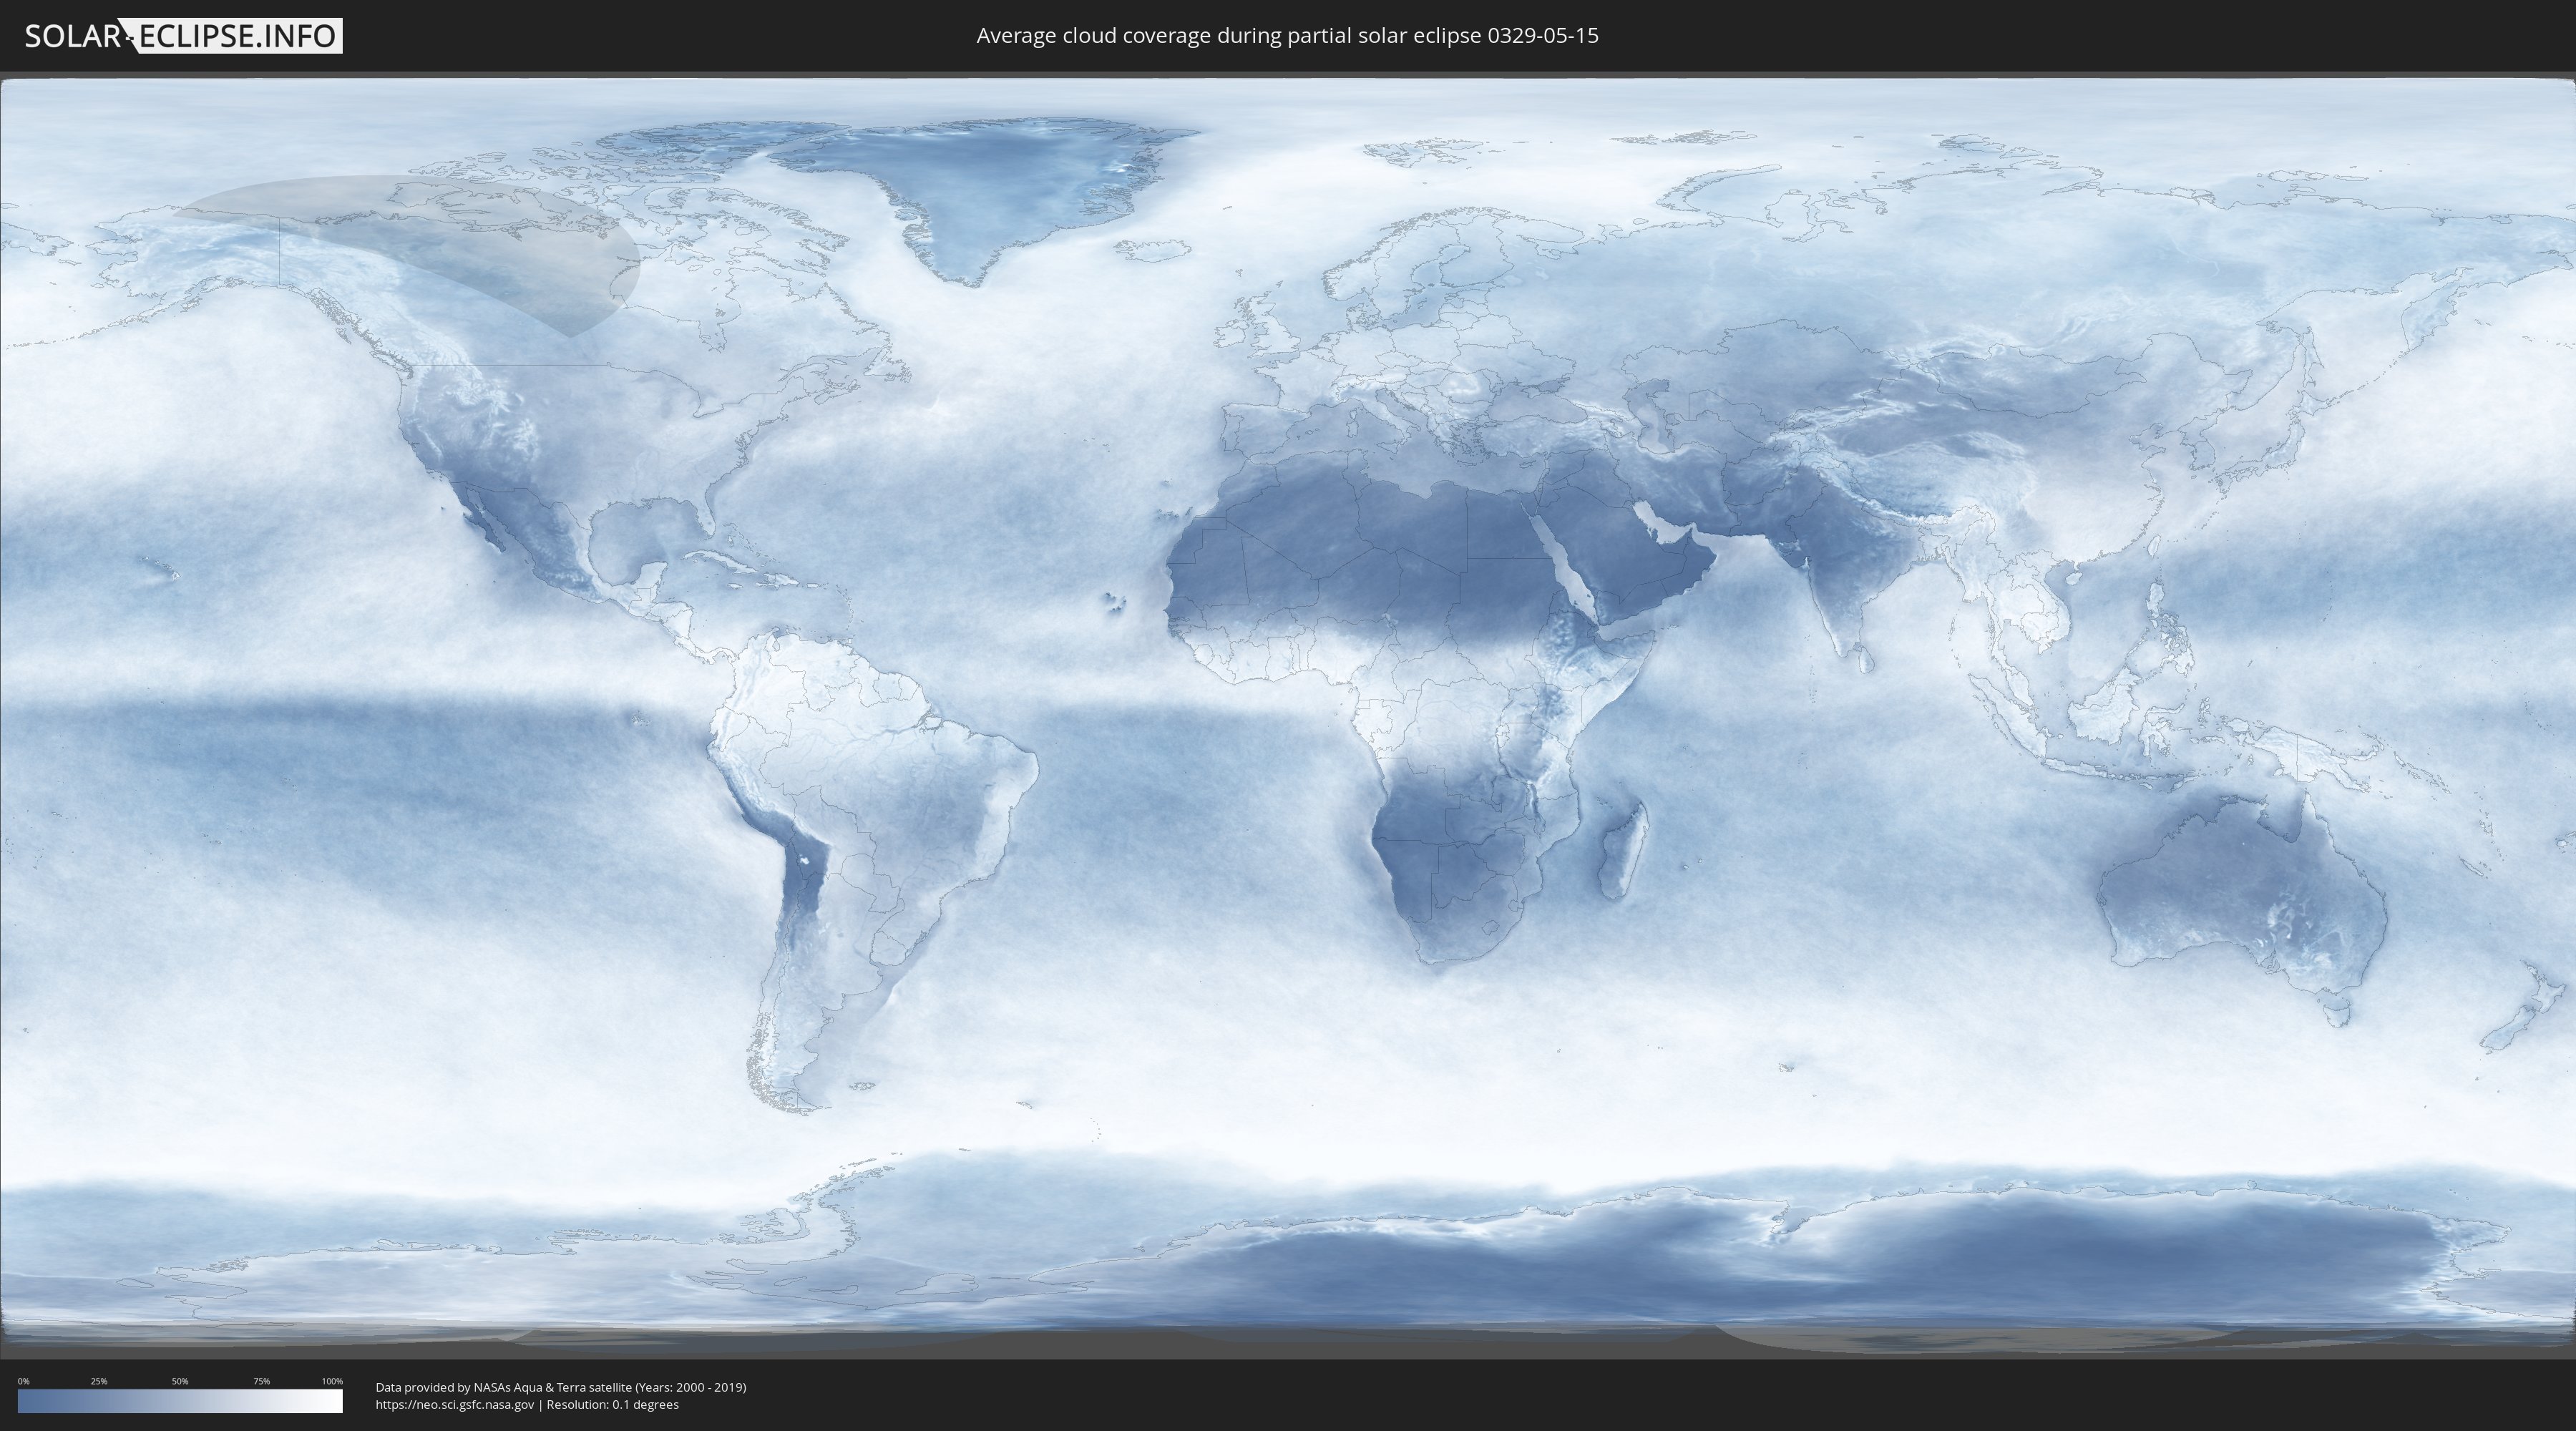Click Madagascar island on the map

click(1622, 853)
